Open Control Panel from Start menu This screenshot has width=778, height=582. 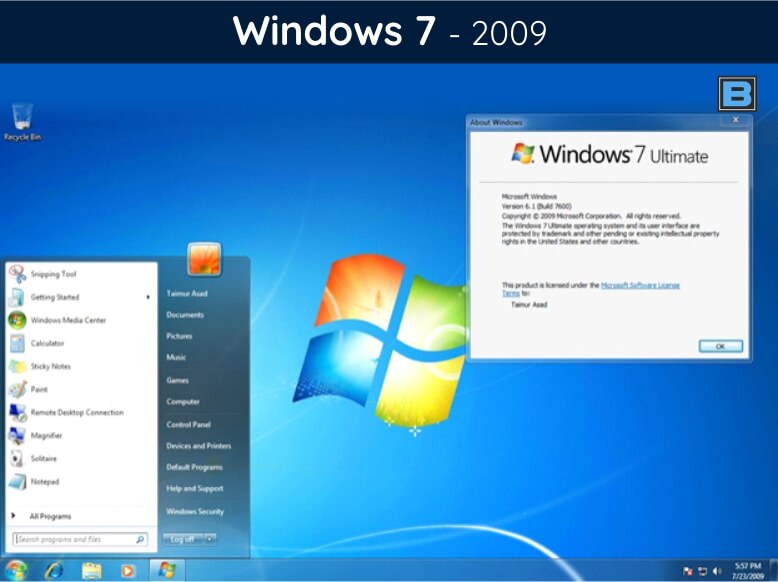(189, 425)
